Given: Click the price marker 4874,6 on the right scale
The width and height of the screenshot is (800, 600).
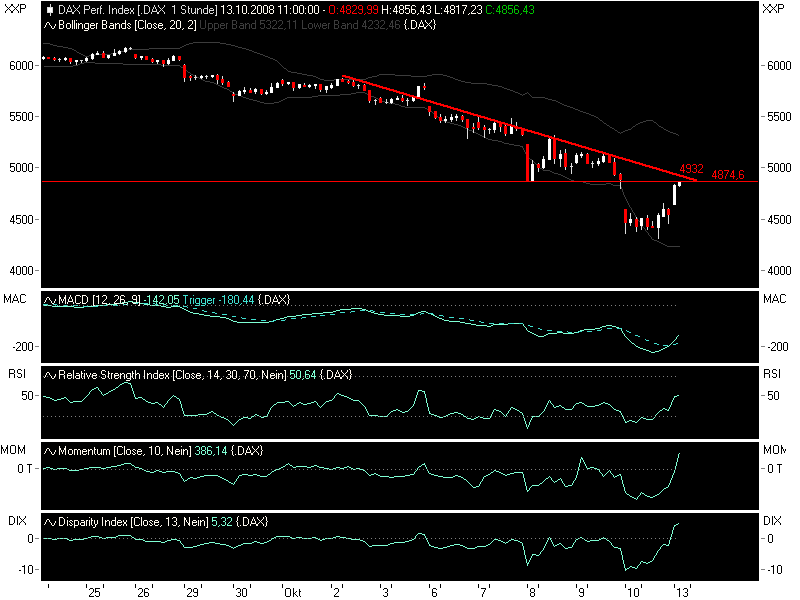Looking at the screenshot, I should tap(728, 175).
